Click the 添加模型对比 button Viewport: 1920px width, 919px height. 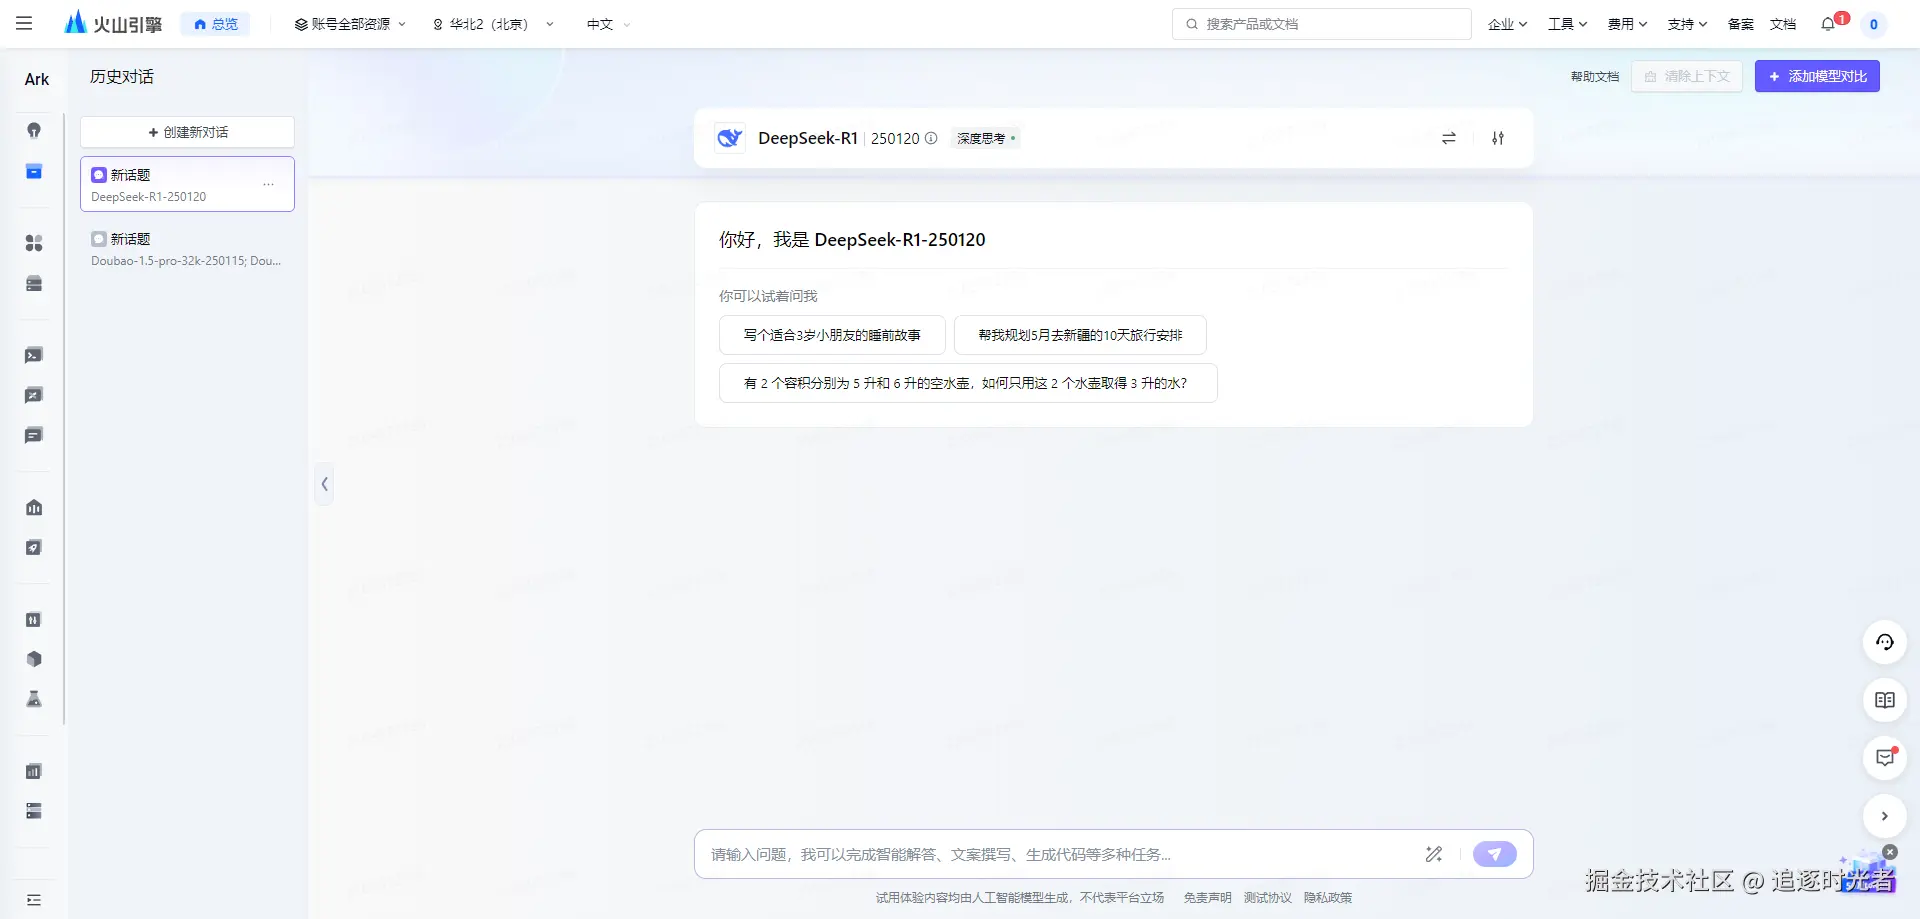click(1817, 76)
